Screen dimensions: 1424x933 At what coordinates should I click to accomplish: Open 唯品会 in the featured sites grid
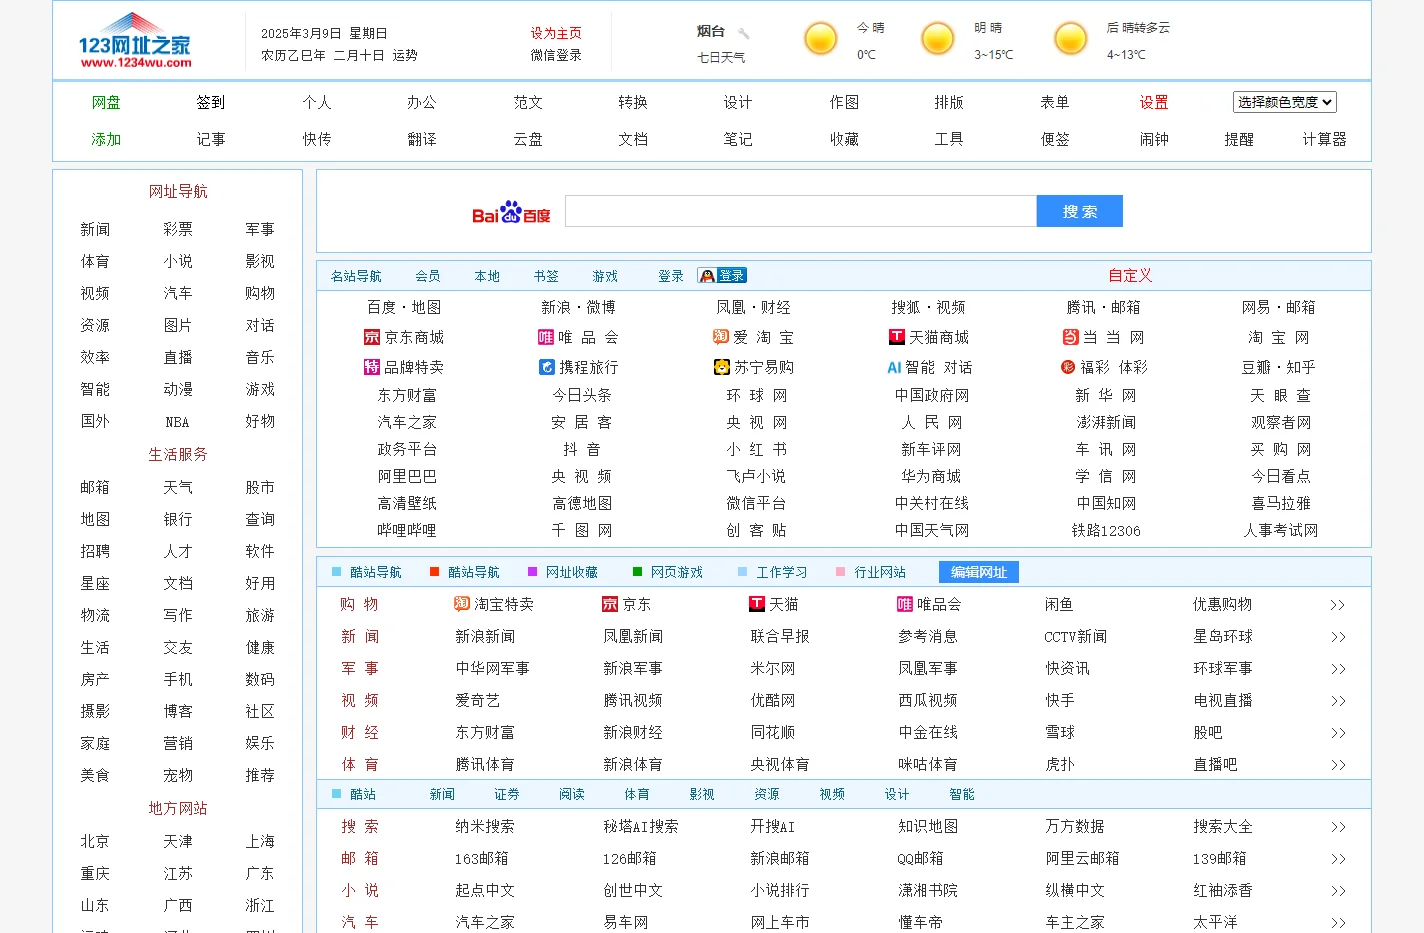(579, 338)
